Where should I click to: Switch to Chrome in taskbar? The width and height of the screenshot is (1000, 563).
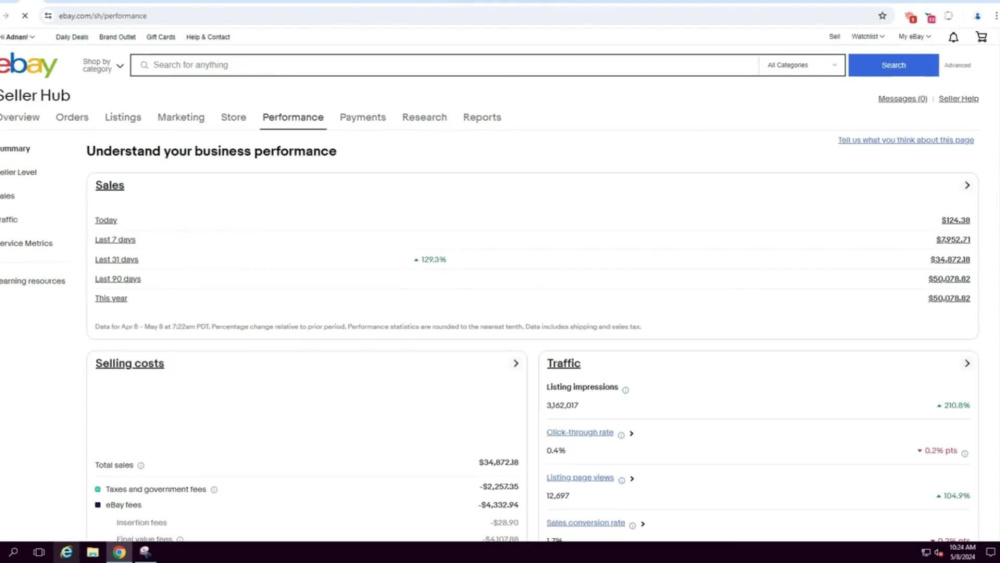[x=119, y=552]
